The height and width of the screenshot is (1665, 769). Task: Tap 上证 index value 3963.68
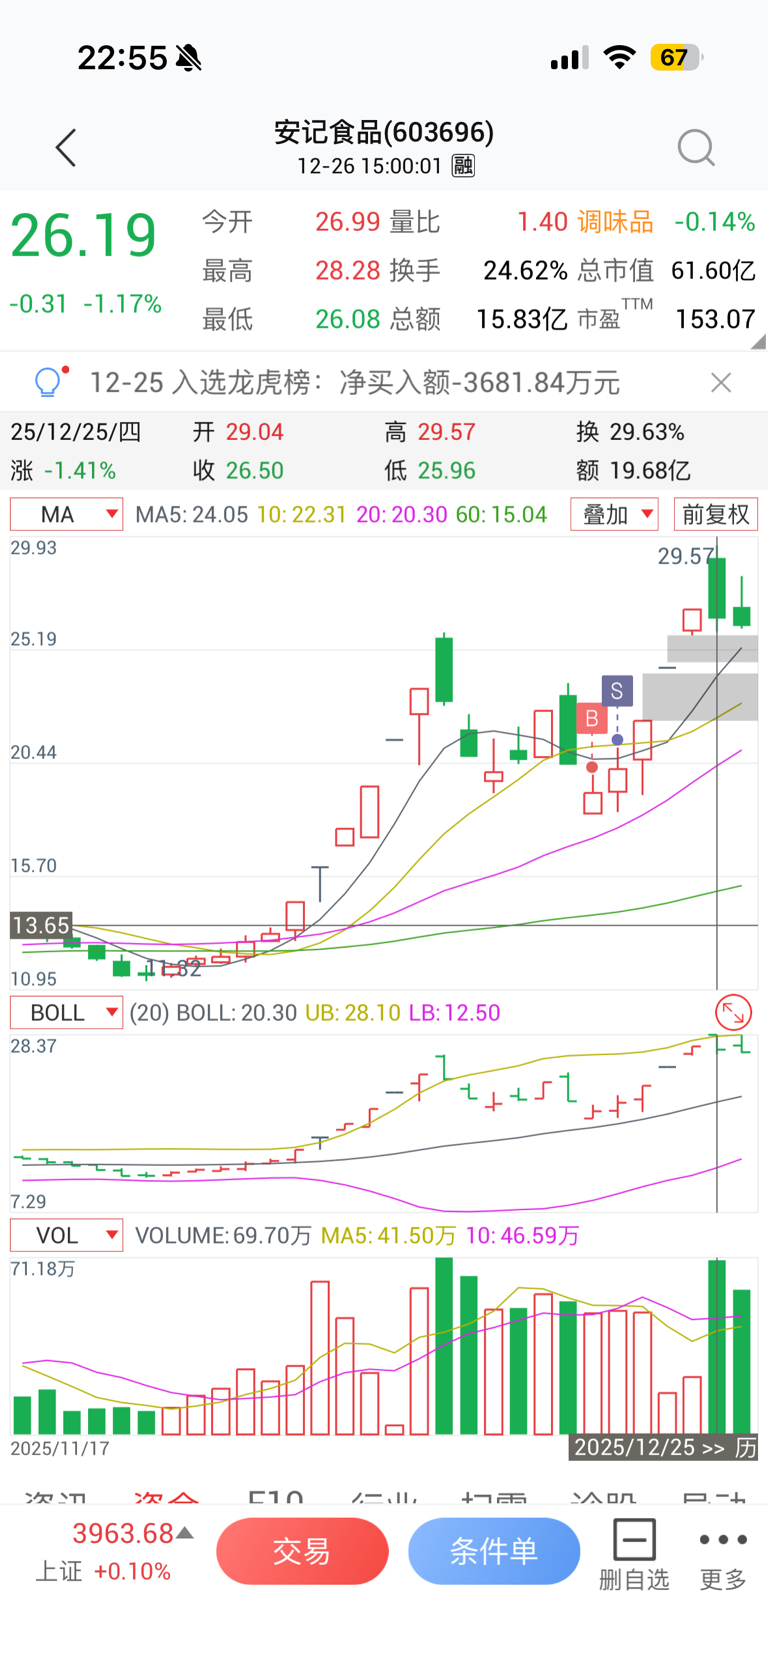pos(123,1533)
